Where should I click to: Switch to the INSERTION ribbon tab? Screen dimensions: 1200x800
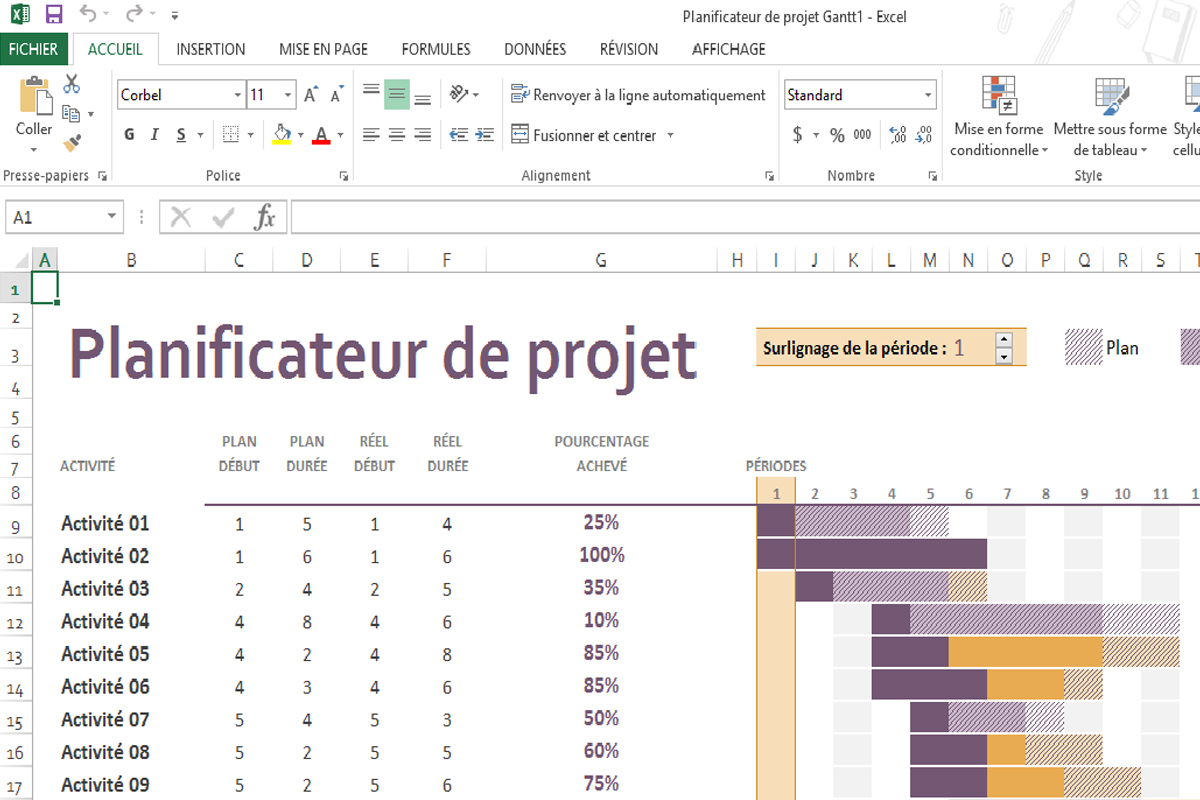click(x=210, y=49)
